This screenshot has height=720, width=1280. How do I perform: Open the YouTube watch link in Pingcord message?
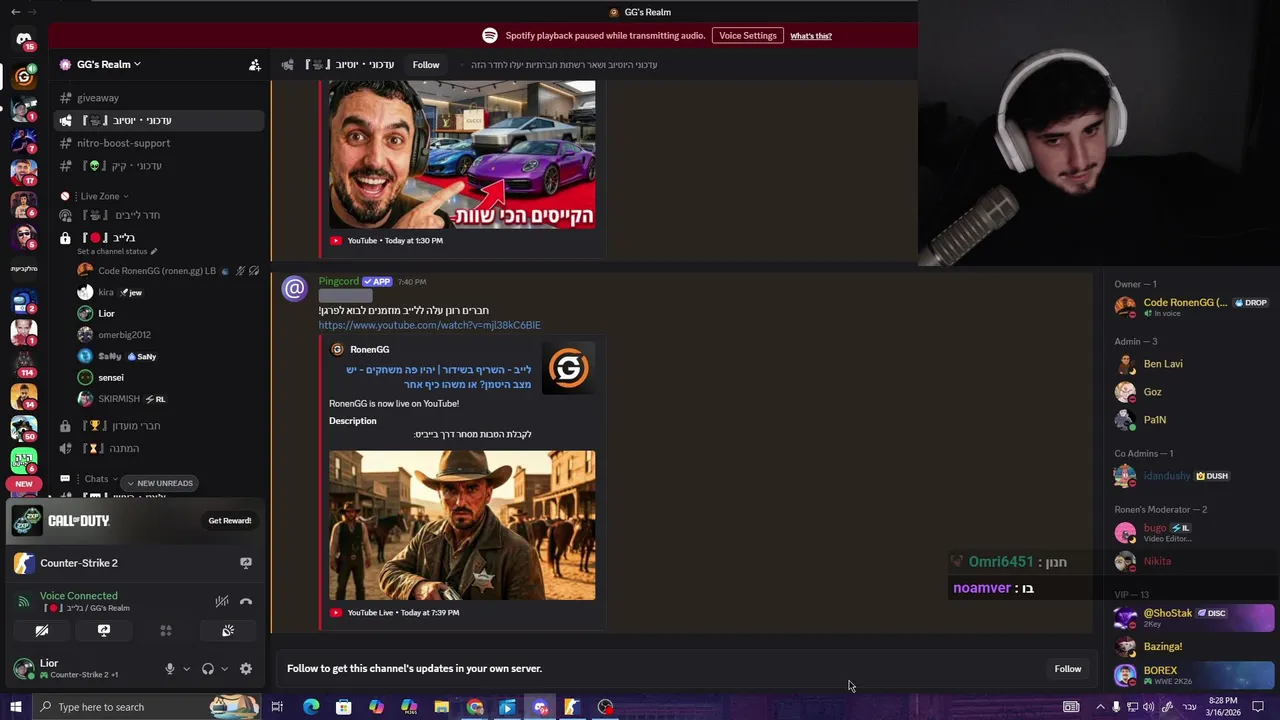pyautogui.click(x=430, y=325)
